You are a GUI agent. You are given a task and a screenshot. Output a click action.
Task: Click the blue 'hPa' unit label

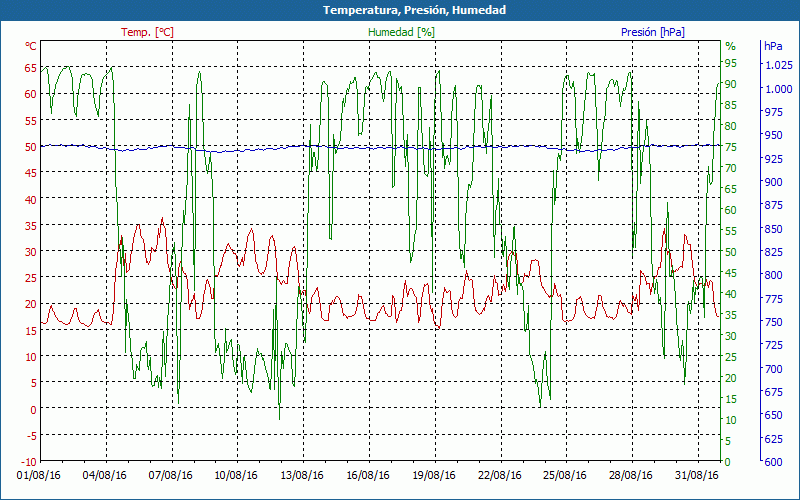pos(773,46)
